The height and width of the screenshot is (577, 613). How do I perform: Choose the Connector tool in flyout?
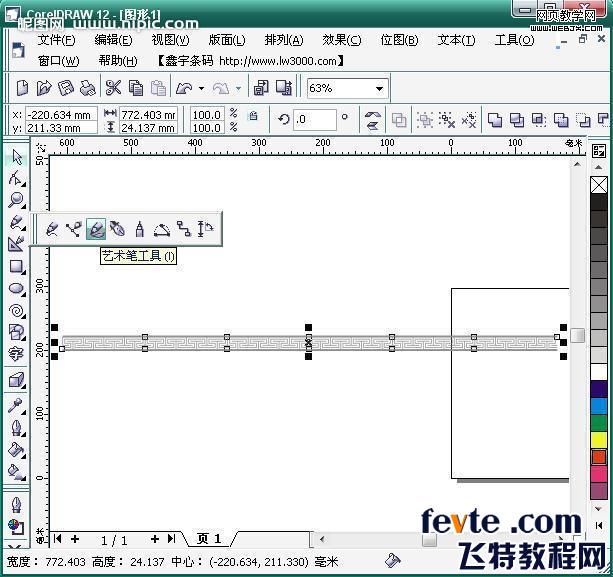point(184,229)
